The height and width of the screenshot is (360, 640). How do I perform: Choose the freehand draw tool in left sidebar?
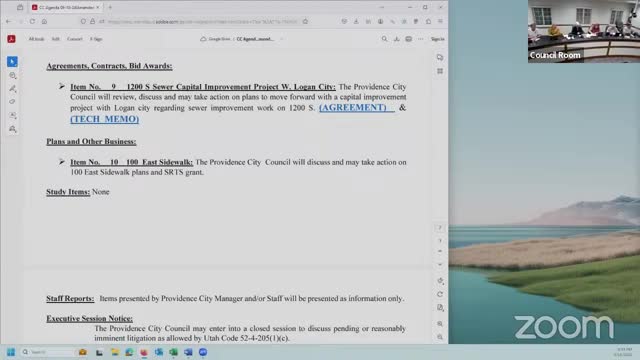click(x=12, y=102)
